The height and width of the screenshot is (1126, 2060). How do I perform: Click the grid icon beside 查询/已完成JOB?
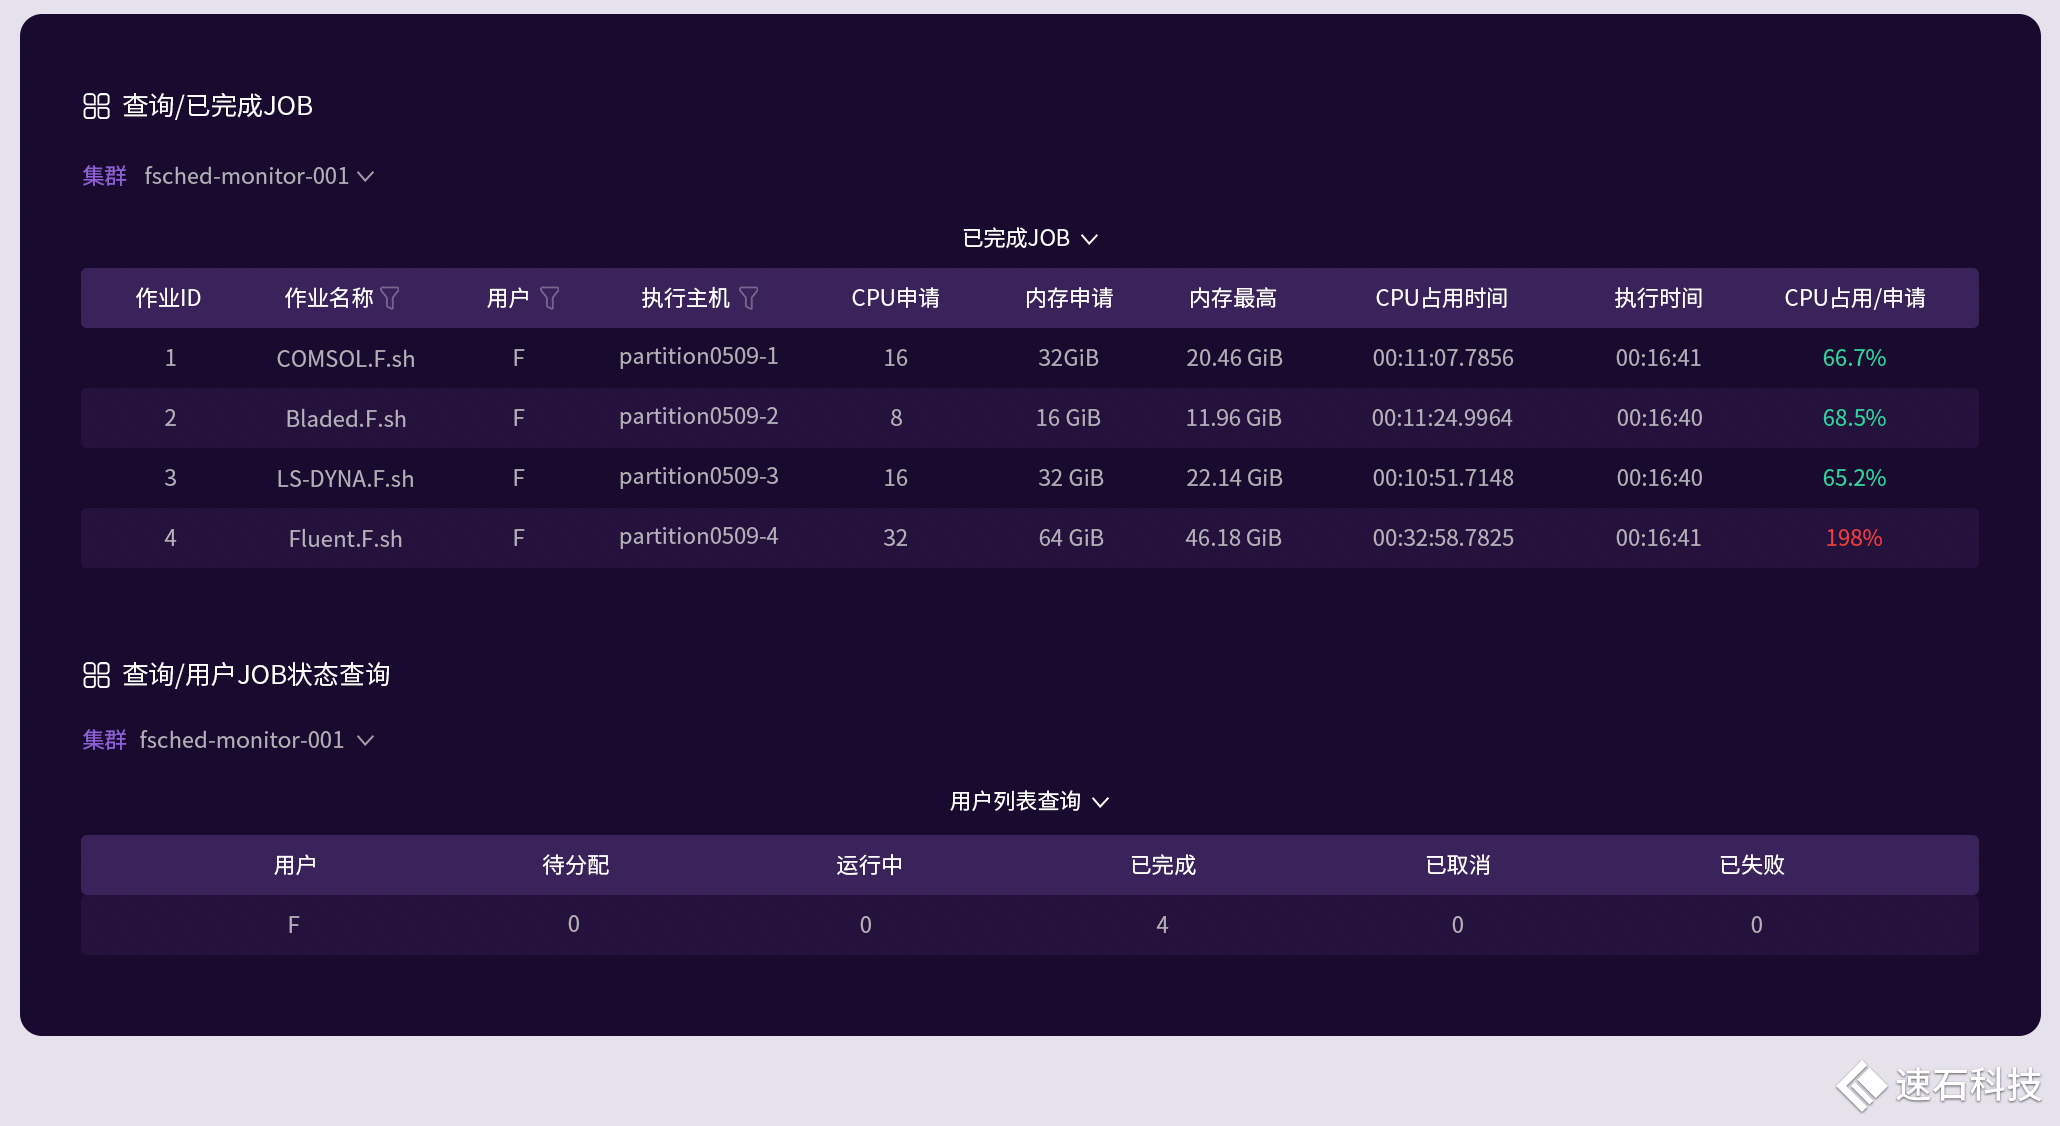point(96,106)
